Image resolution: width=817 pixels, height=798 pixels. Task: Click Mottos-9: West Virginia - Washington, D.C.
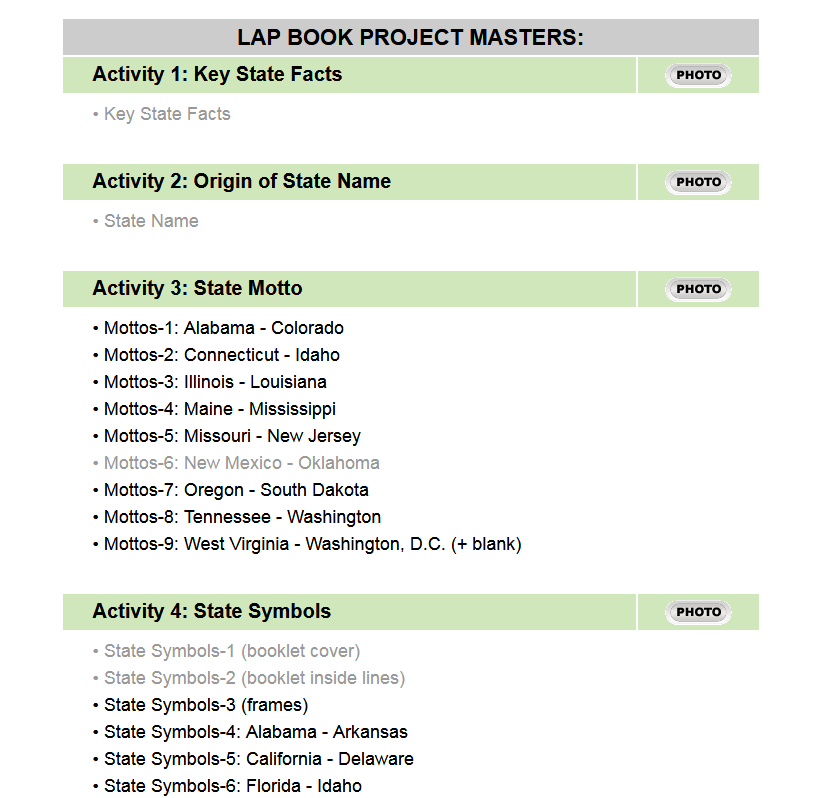click(x=312, y=544)
